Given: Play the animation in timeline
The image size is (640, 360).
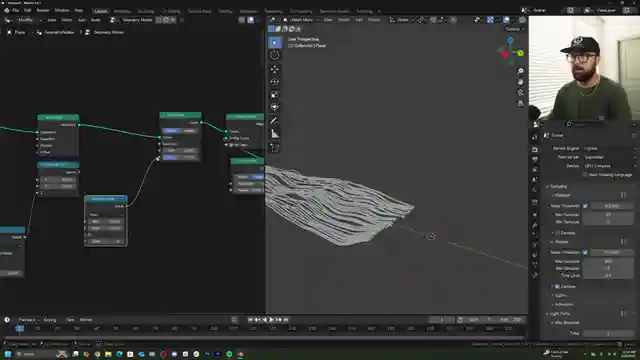Looking at the screenshot, I should coord(271,320).
